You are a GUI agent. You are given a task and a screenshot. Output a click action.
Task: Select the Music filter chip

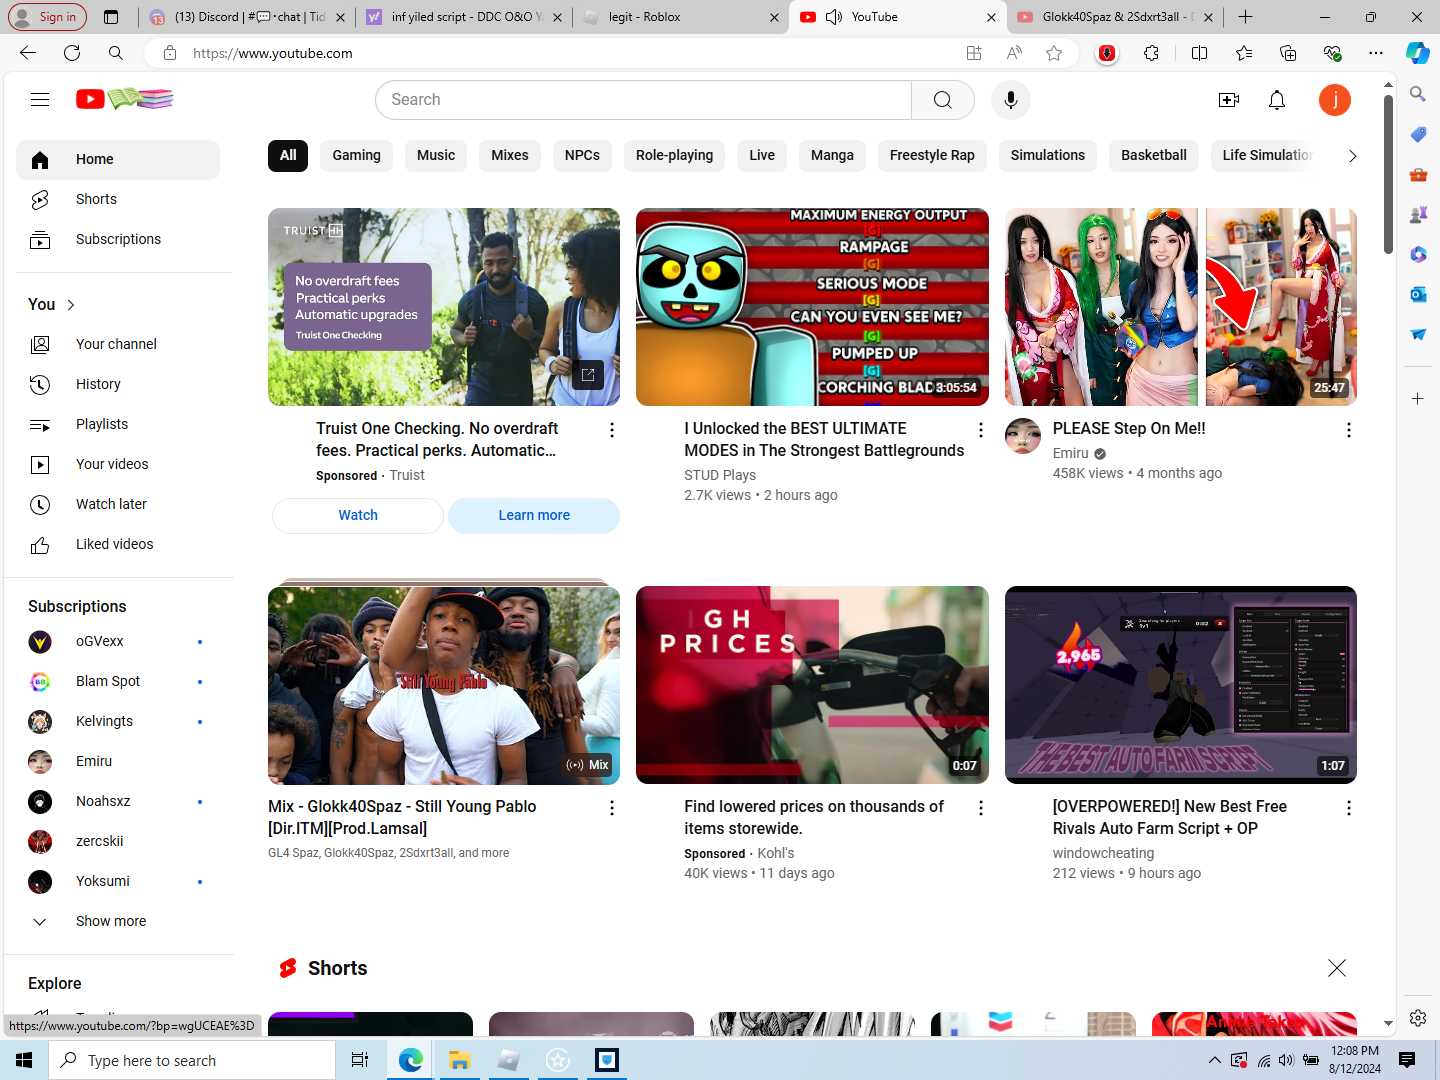point(436,156)
